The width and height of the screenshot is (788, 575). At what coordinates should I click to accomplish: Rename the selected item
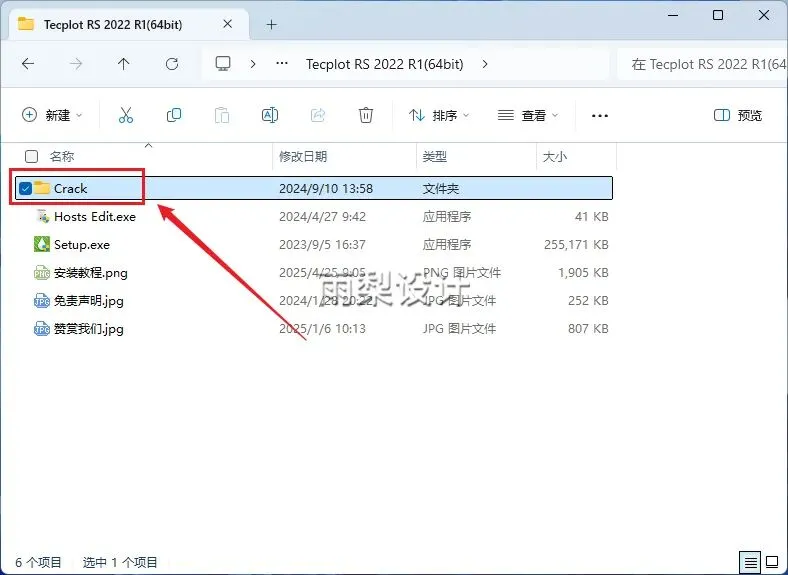(x=270, y=115)
